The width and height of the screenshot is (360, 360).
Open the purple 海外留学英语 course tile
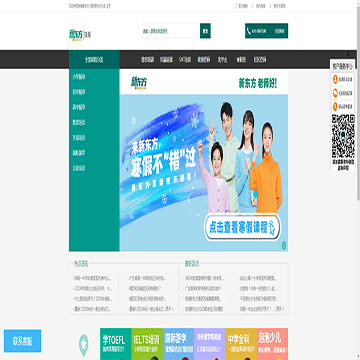[210, 344]
